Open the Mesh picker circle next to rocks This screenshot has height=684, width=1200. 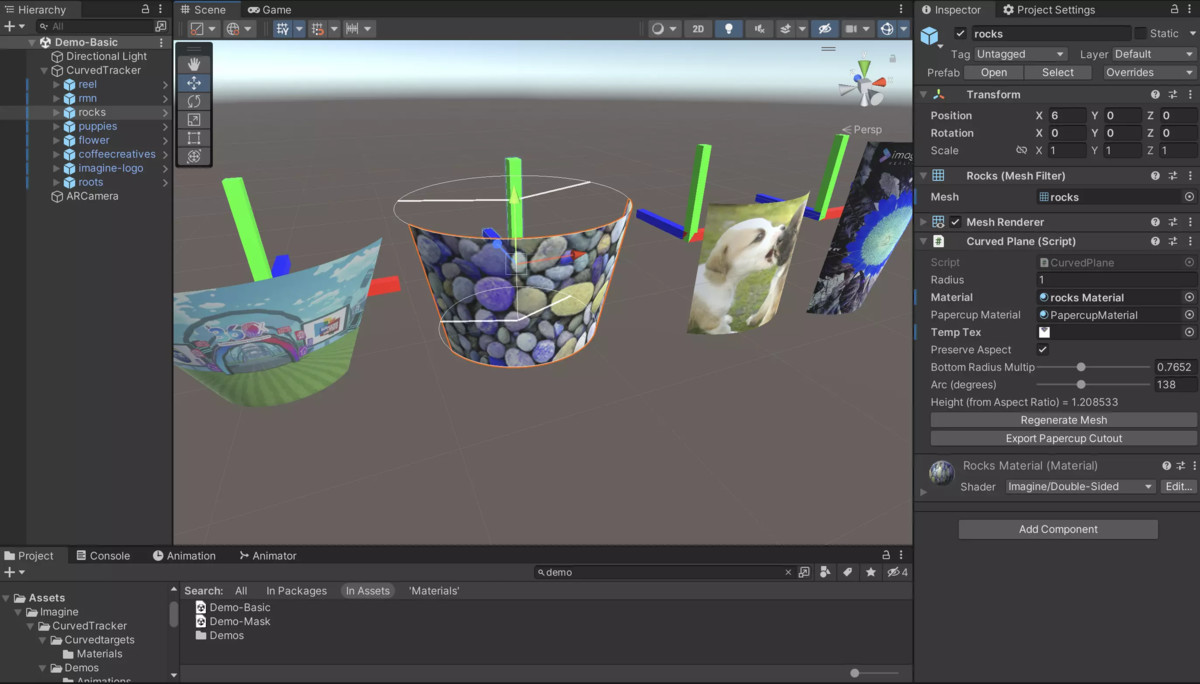[1189, 197]
